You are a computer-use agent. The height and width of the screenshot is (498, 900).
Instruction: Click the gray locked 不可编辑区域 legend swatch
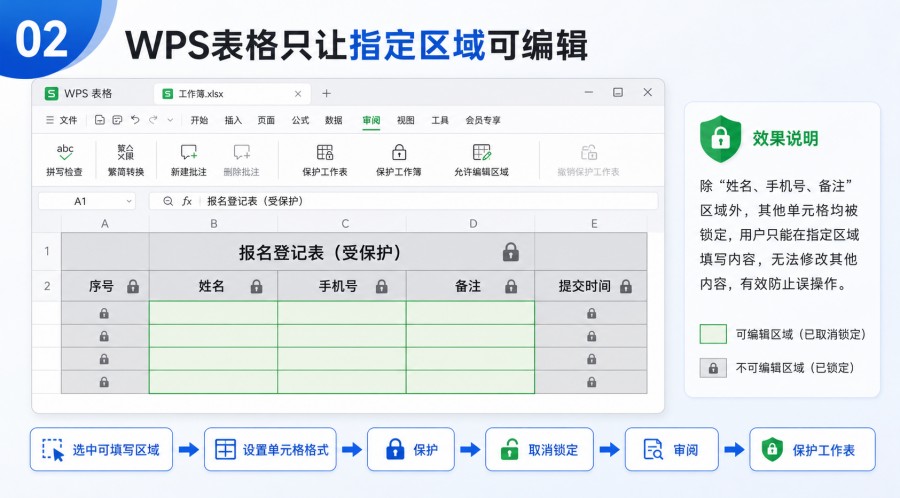tap(713, 368)
